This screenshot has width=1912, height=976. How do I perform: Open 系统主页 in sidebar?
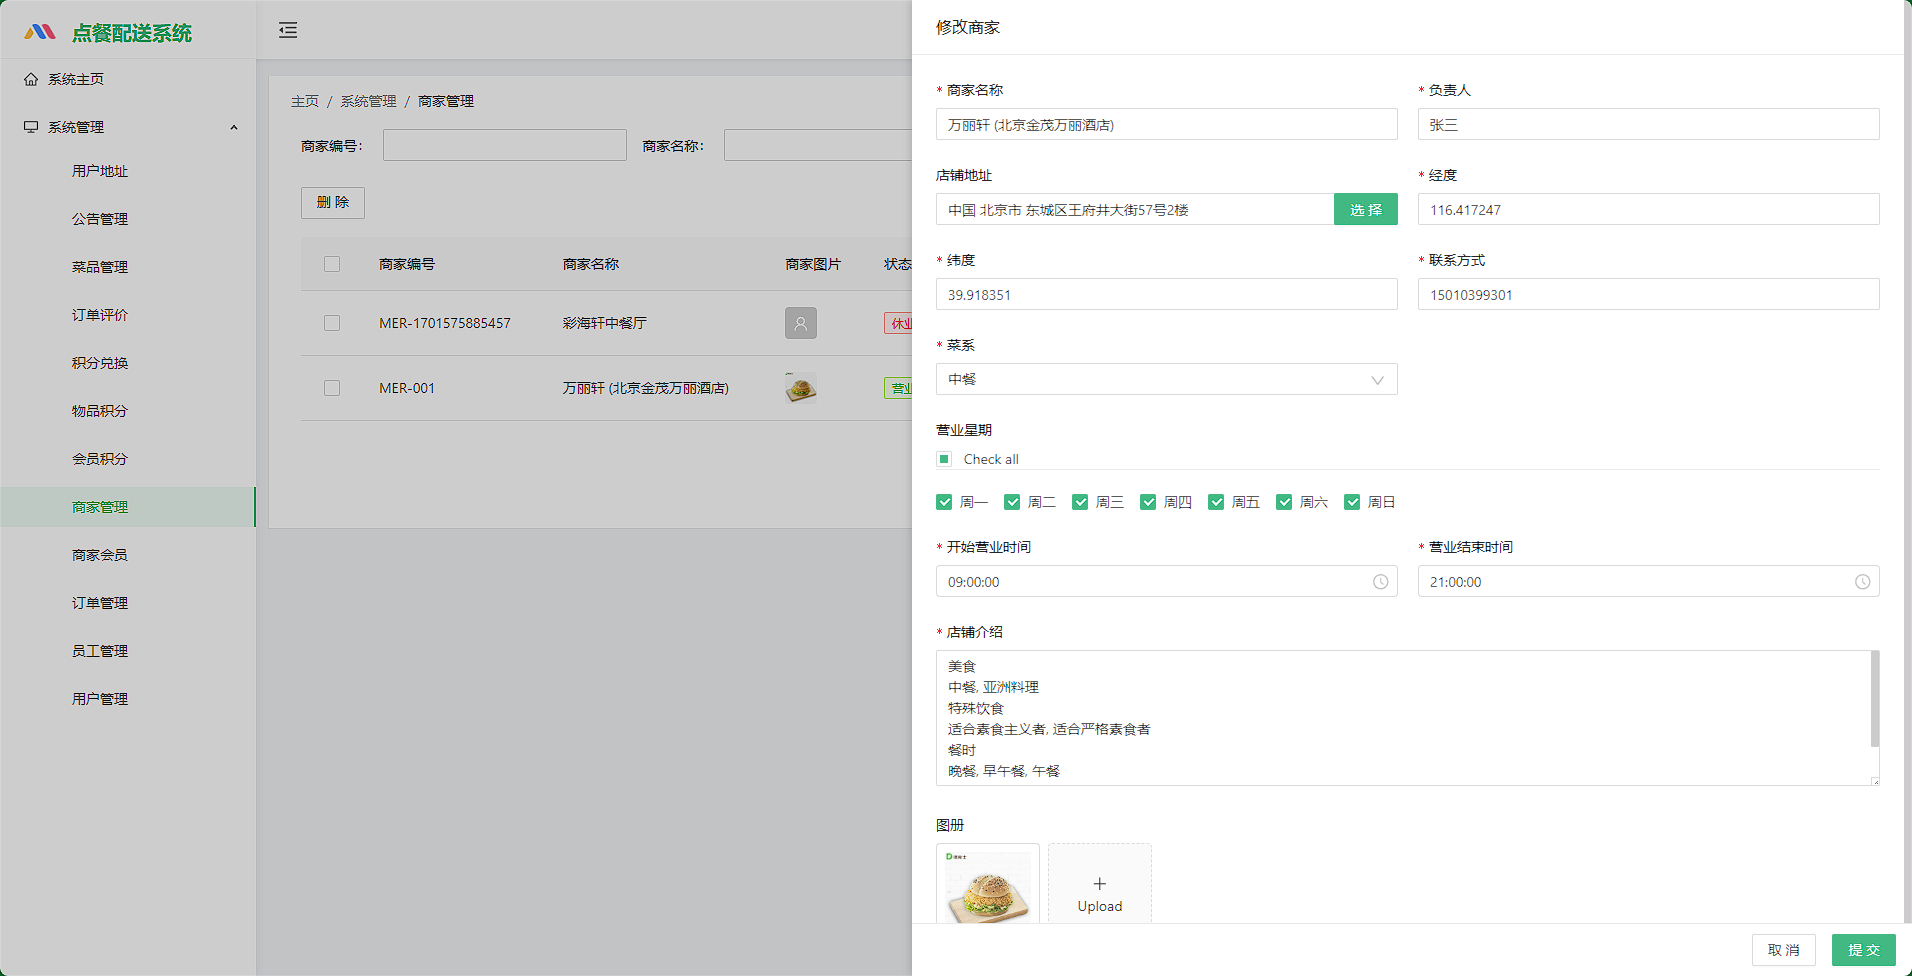pyautogui.click(x=128, y=79)
